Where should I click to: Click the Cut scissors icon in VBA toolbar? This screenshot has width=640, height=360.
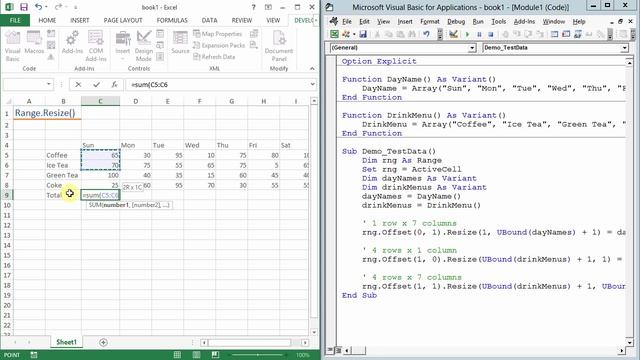pyautogui.click(x=377, y=34)
